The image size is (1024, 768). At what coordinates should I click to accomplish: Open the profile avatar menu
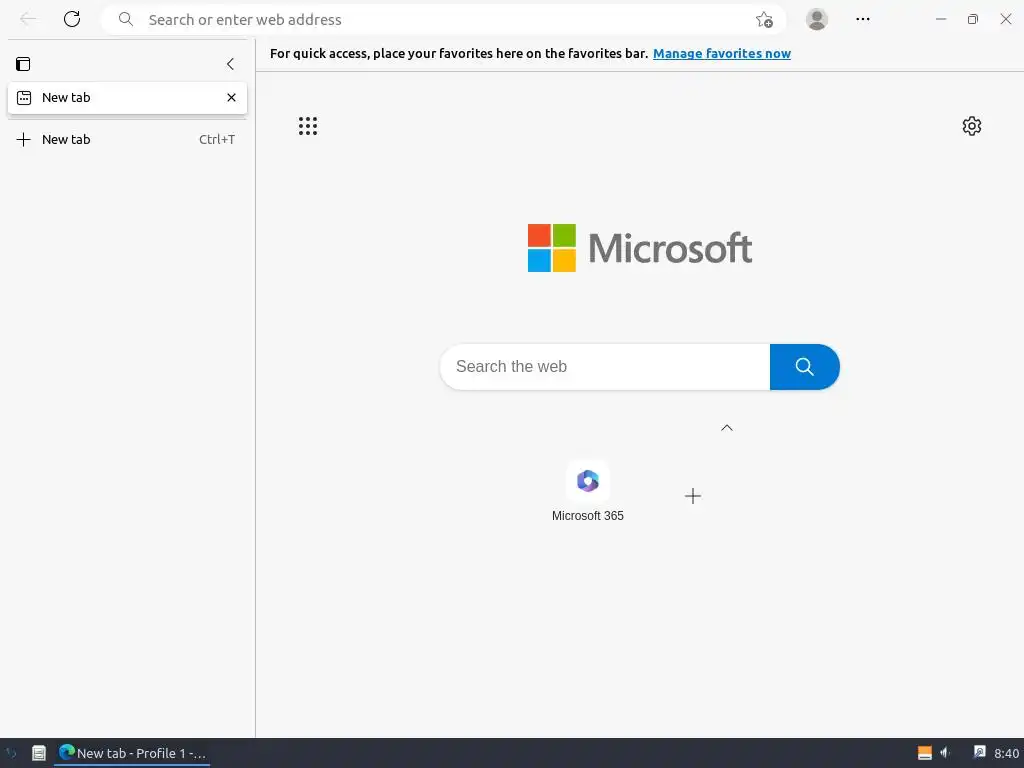(x=816, y=19)
